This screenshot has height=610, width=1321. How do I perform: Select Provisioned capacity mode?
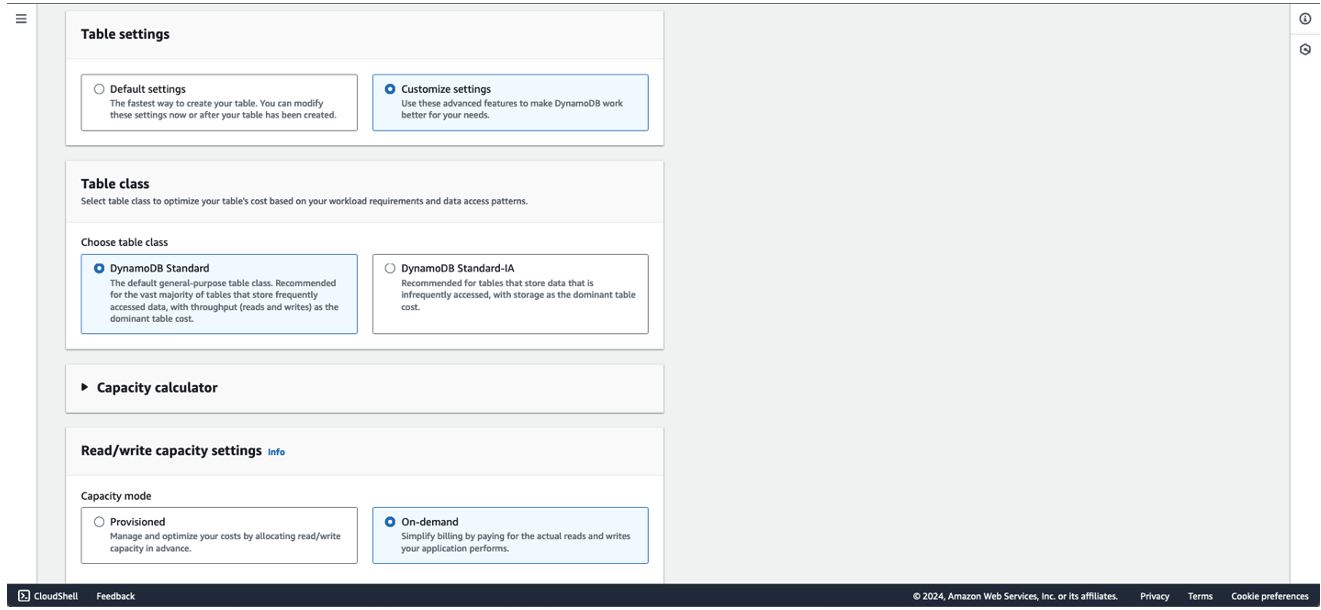[x=99, y=522]
